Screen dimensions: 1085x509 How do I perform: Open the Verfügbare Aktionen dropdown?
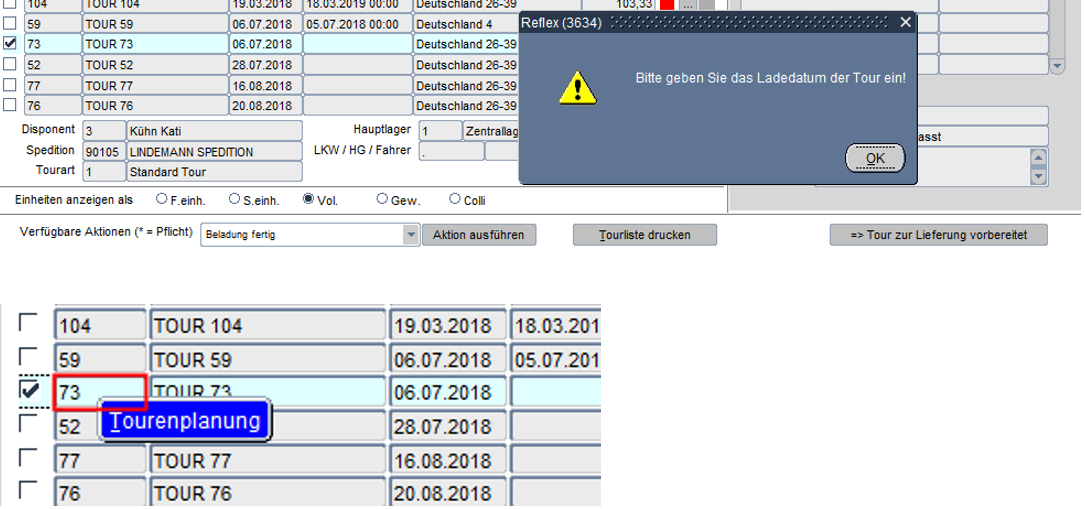tap(410, 235)
